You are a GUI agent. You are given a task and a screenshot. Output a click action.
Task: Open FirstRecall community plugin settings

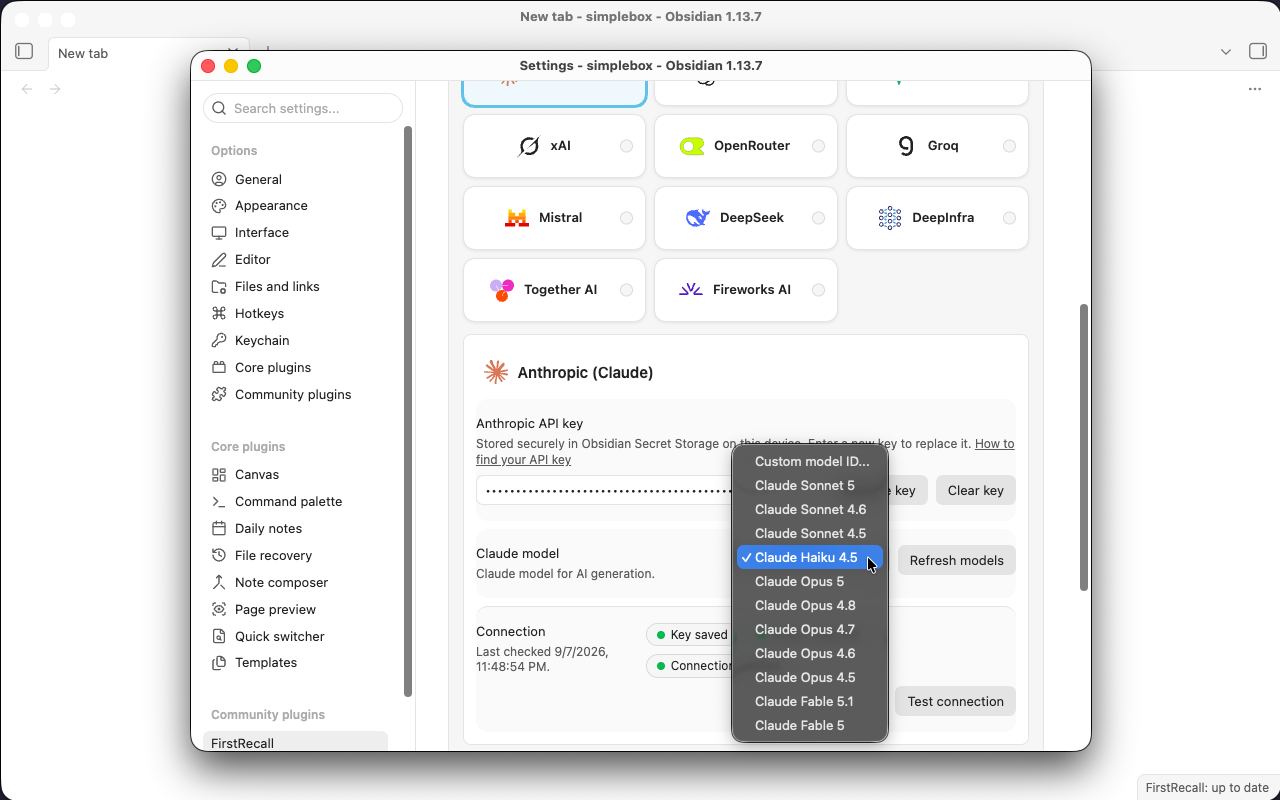click(295, 743)
